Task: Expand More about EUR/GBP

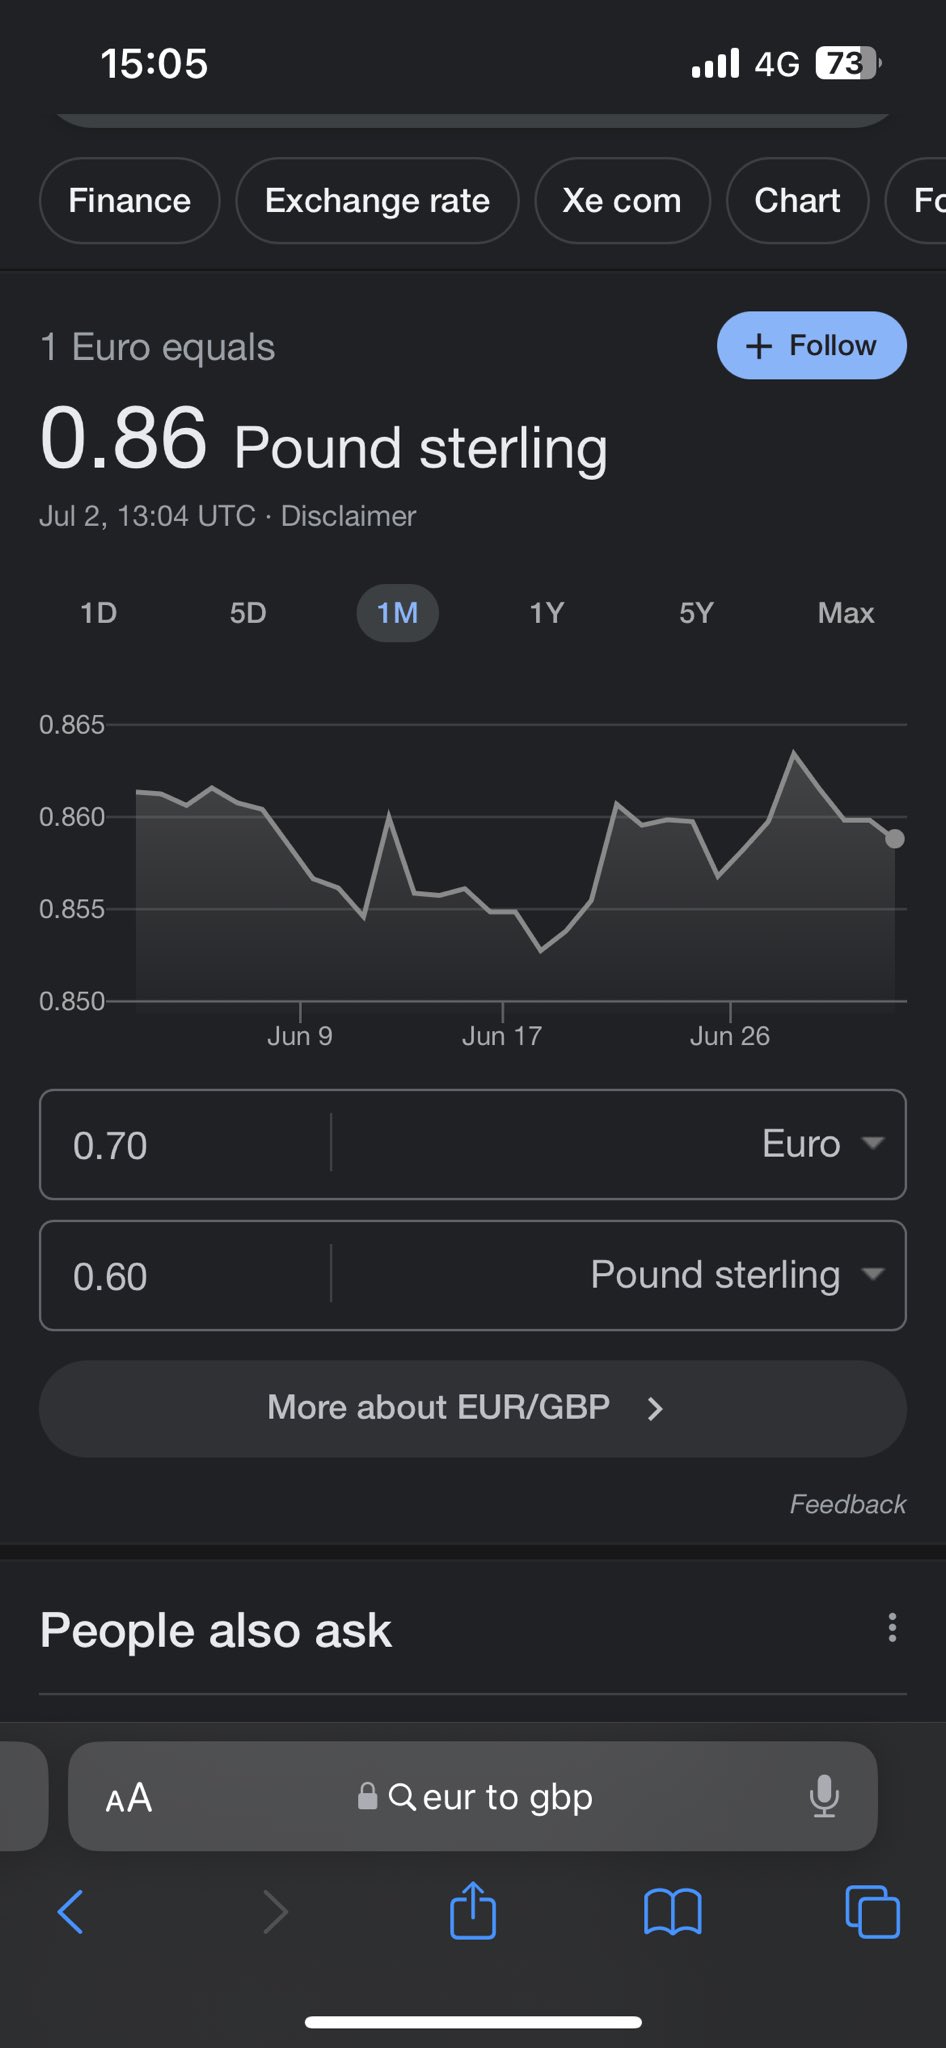Action: 472,1408
